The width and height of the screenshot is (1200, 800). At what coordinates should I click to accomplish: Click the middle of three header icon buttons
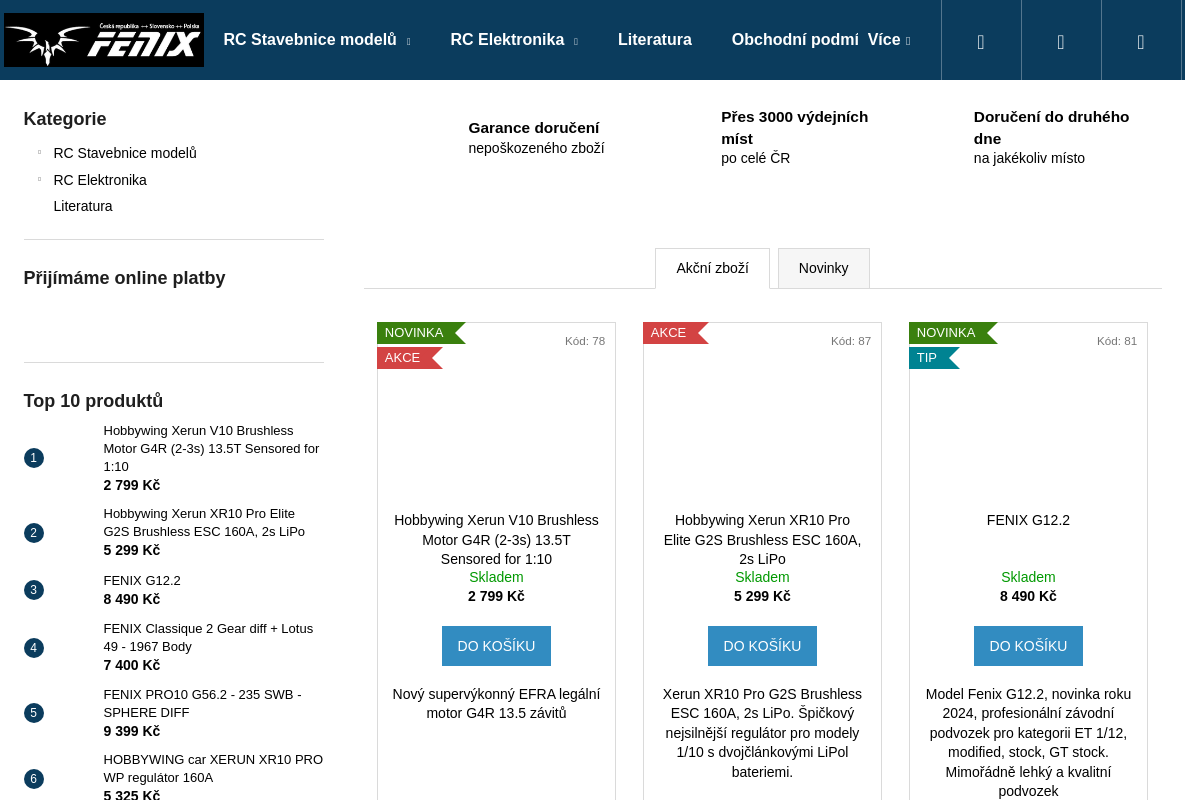click(1061, 40)
